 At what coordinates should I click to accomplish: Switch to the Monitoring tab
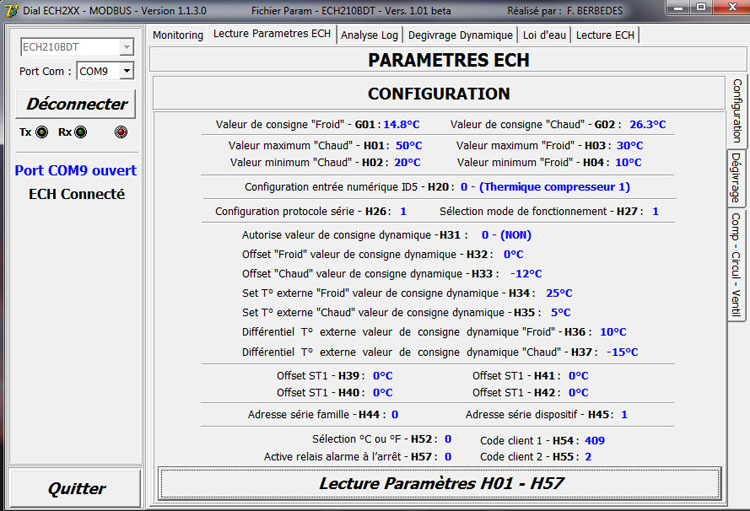[177, 34]
